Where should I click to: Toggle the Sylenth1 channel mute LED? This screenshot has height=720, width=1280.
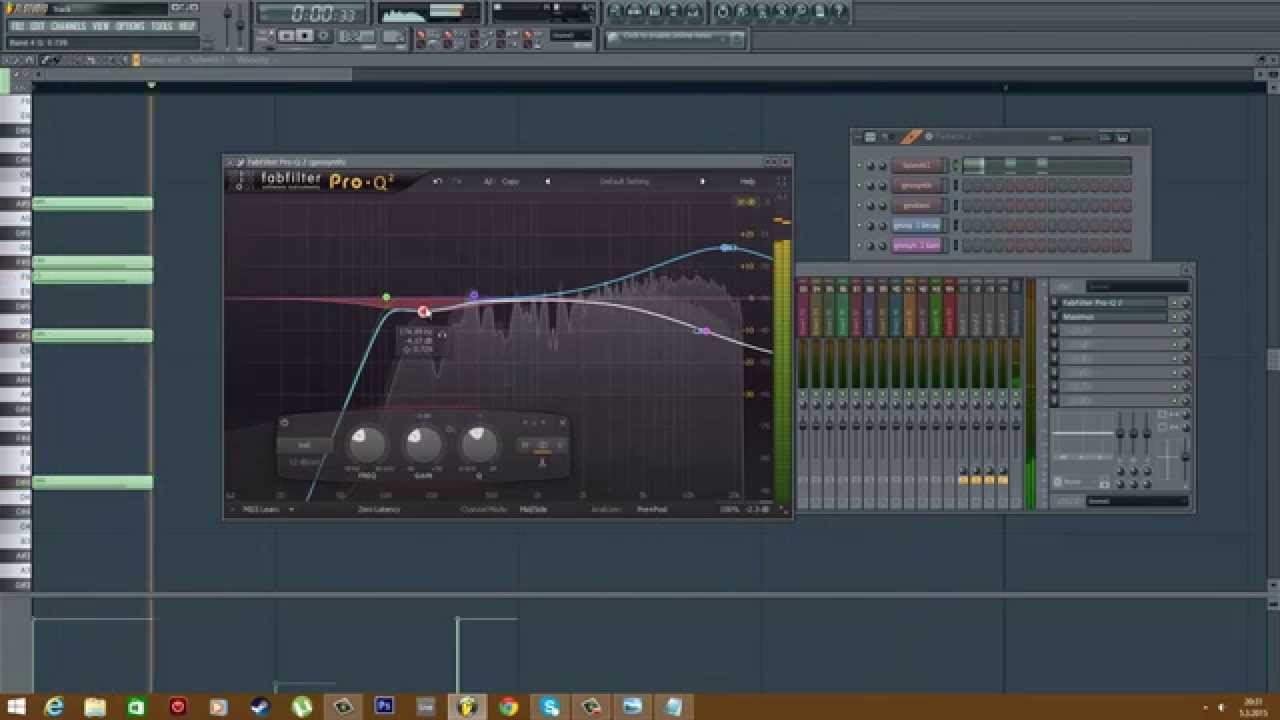tap(859, 165)
